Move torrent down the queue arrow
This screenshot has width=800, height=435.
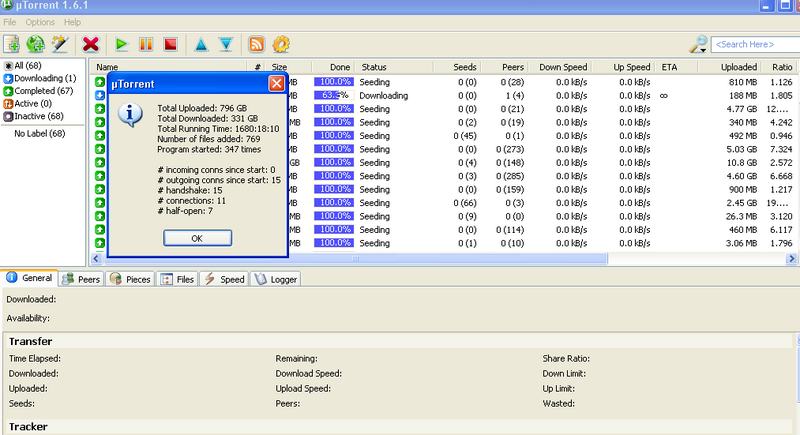226,44
